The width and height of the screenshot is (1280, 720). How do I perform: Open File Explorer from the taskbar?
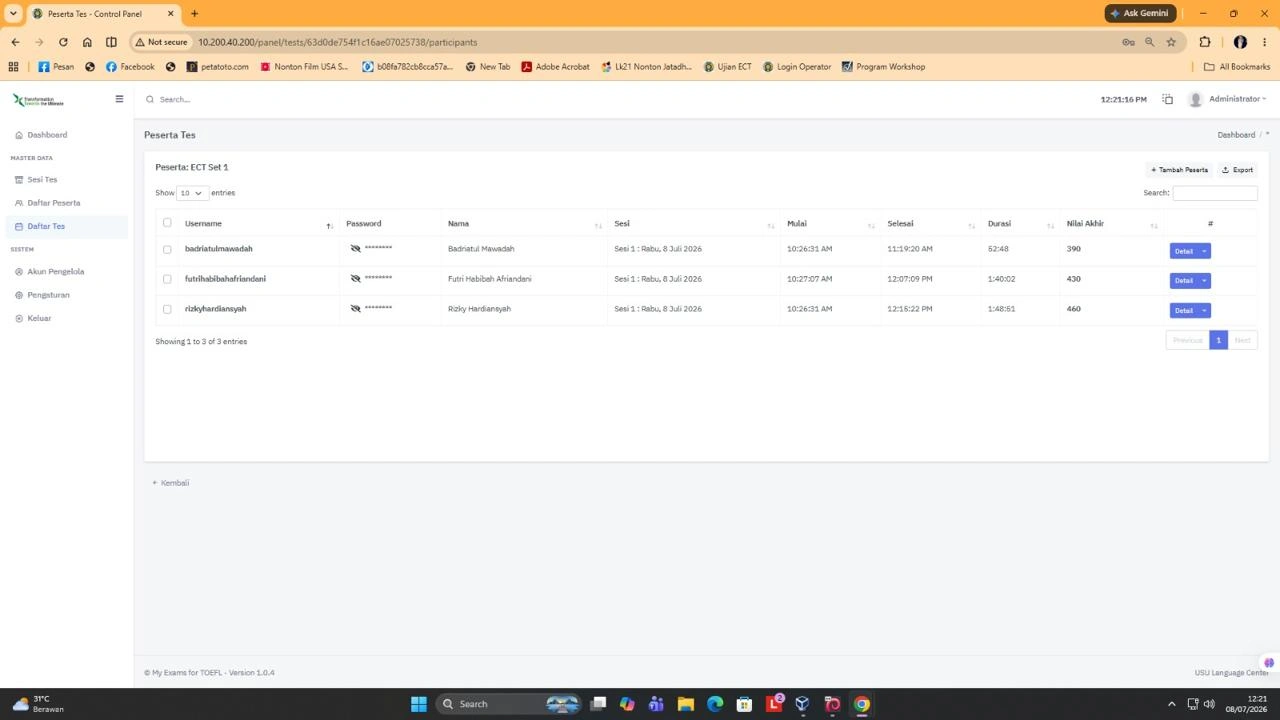tap(686, 704)
